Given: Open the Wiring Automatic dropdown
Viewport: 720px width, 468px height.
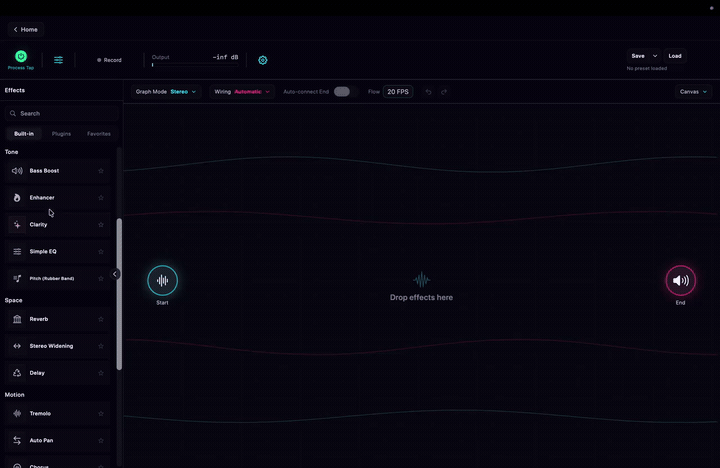Looking at the screenshot, I should tap(242, 92).
